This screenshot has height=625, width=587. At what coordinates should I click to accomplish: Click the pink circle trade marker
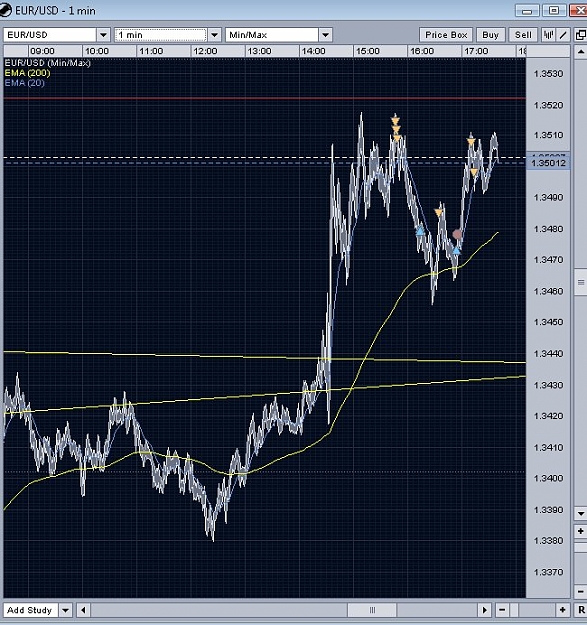457,234
